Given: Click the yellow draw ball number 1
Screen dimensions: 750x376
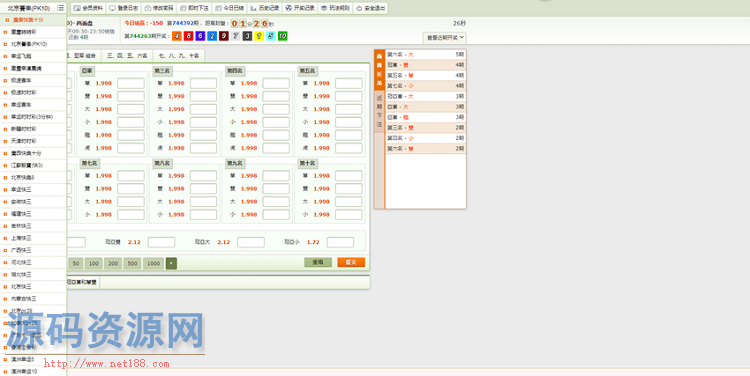Looking at the screenshot, I should pos(259,36).
